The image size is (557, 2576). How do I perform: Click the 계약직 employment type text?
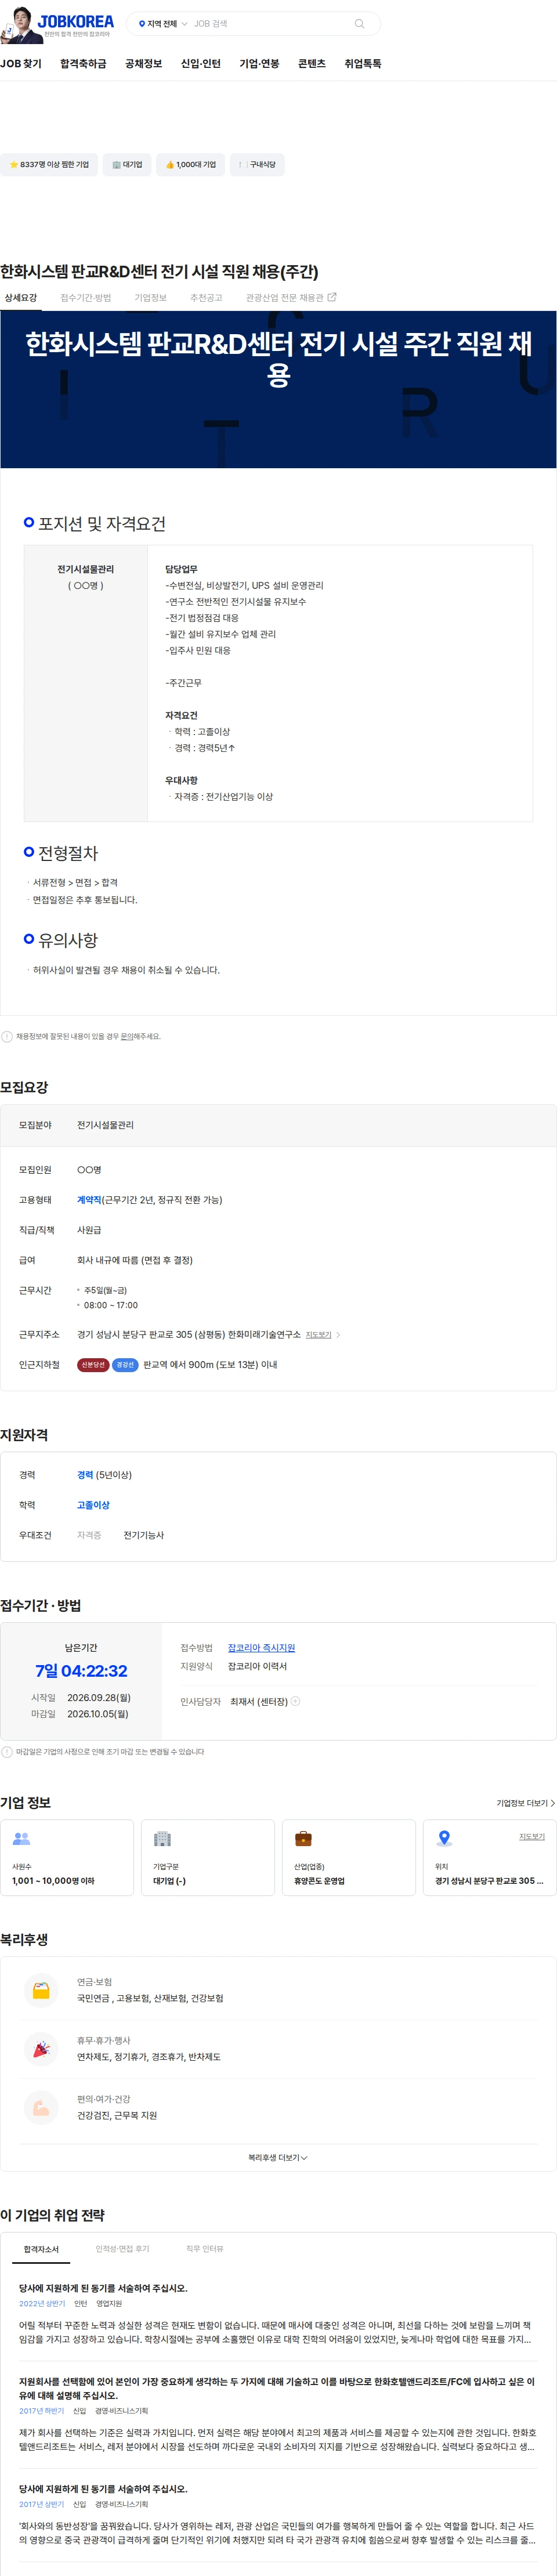(x=89, y=1199)
